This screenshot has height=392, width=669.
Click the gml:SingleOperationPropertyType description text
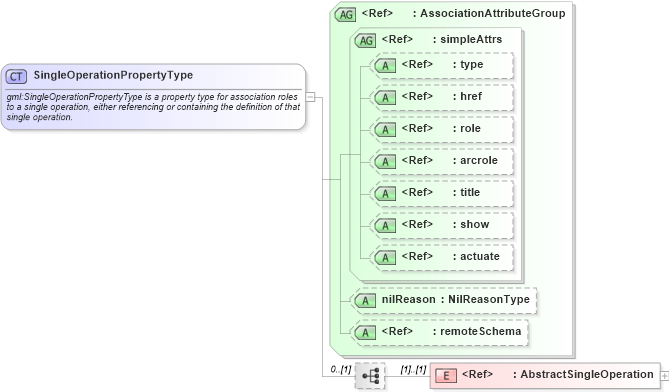click(153, 107)
